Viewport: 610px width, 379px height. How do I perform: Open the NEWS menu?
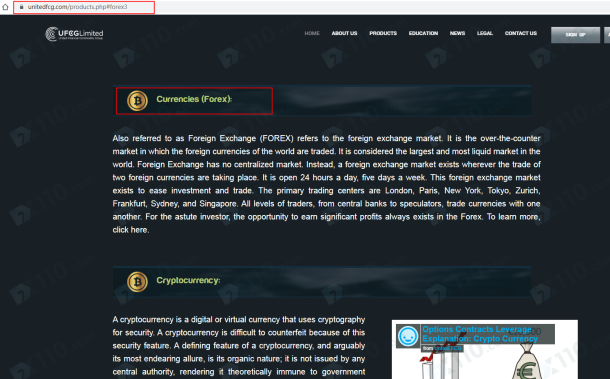[x=458, y=33]
